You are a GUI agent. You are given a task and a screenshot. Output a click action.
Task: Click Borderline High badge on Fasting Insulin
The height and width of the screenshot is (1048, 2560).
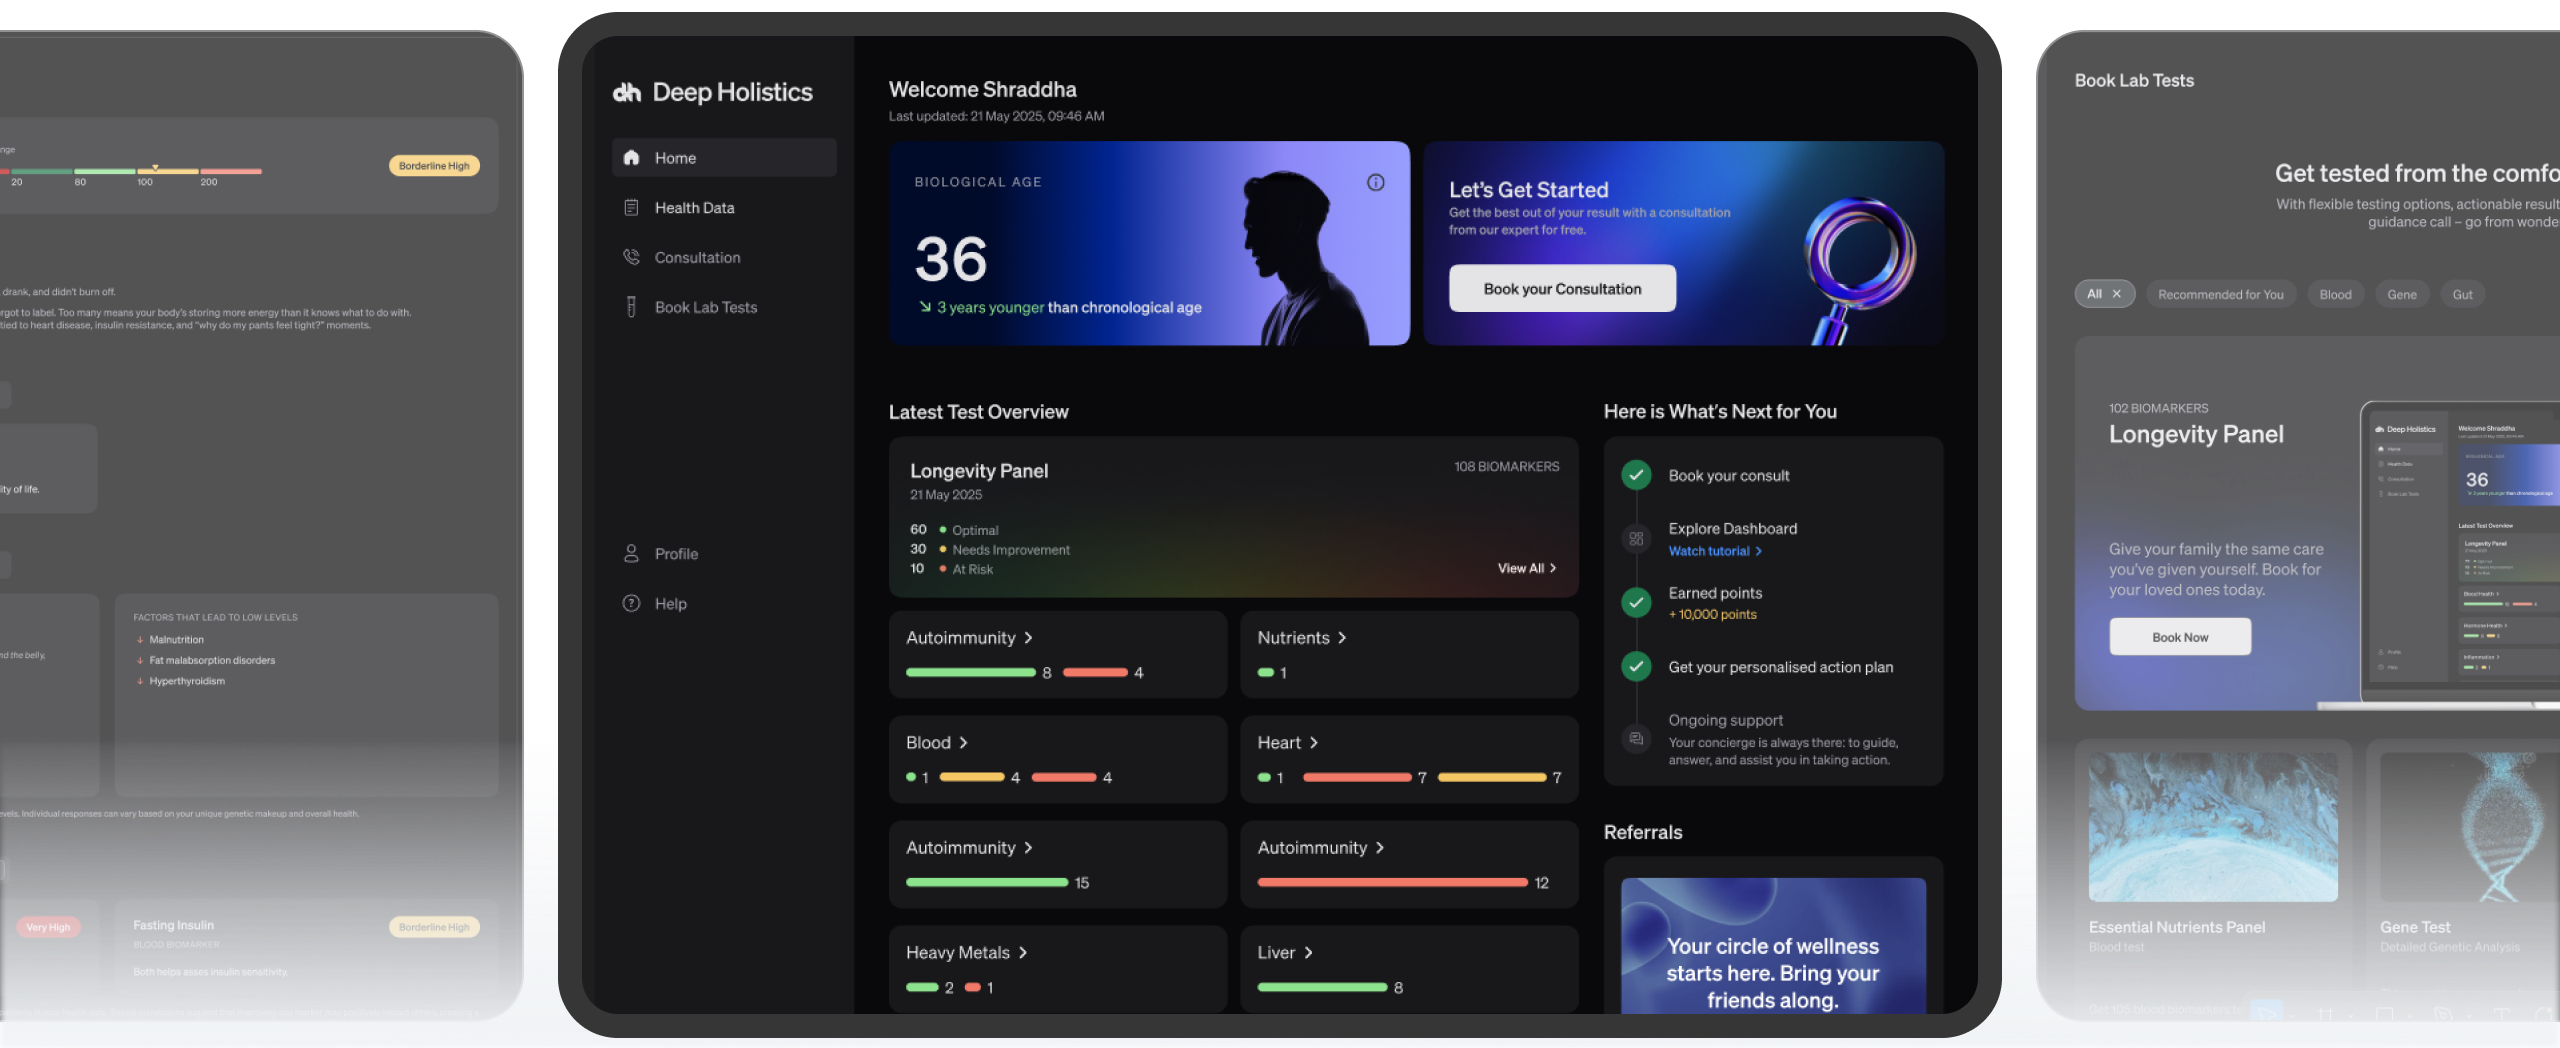pos(434,927)
